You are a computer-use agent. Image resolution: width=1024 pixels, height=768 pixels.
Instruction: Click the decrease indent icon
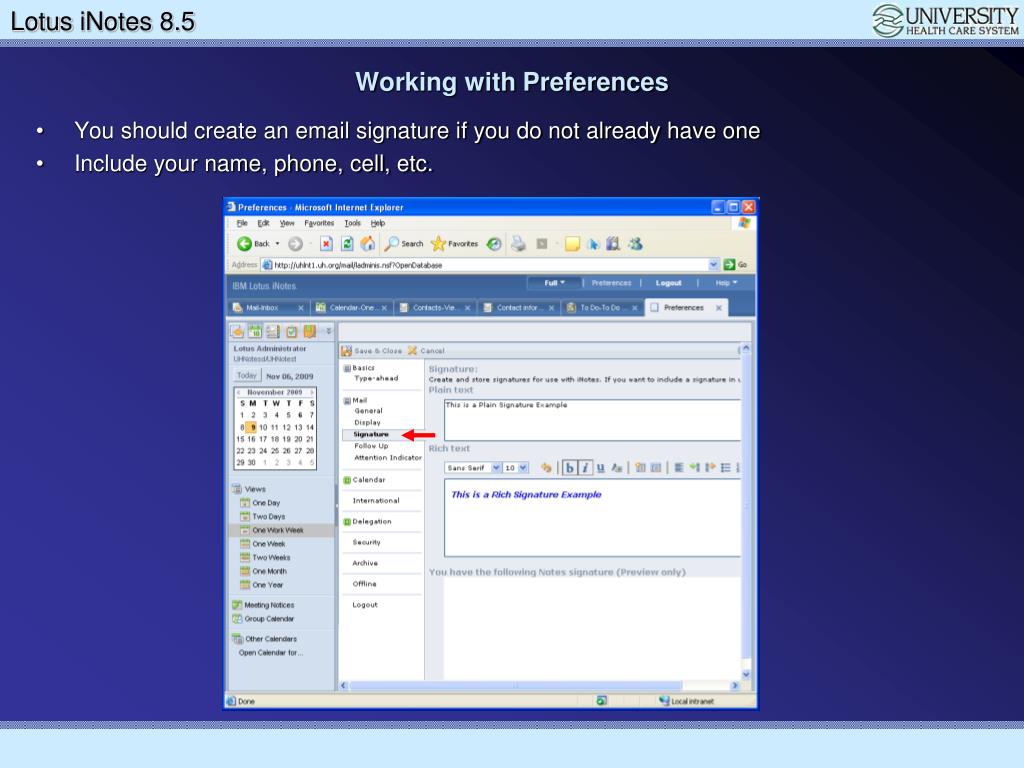694,468
